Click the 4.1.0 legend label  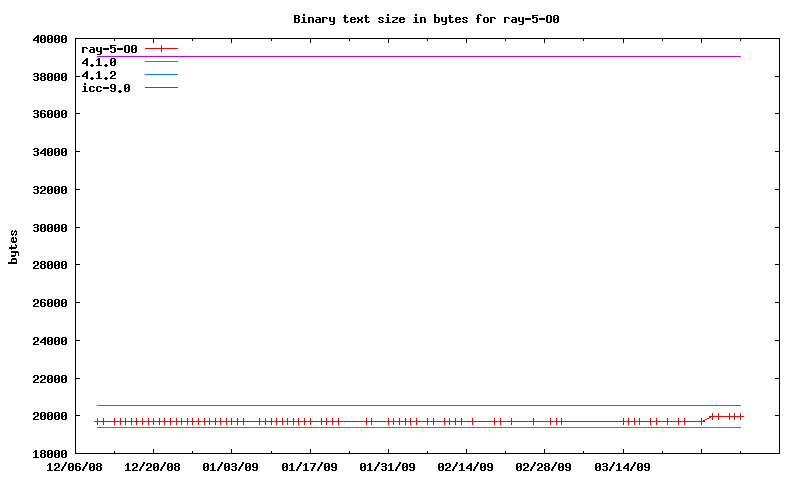pos(99,62)
